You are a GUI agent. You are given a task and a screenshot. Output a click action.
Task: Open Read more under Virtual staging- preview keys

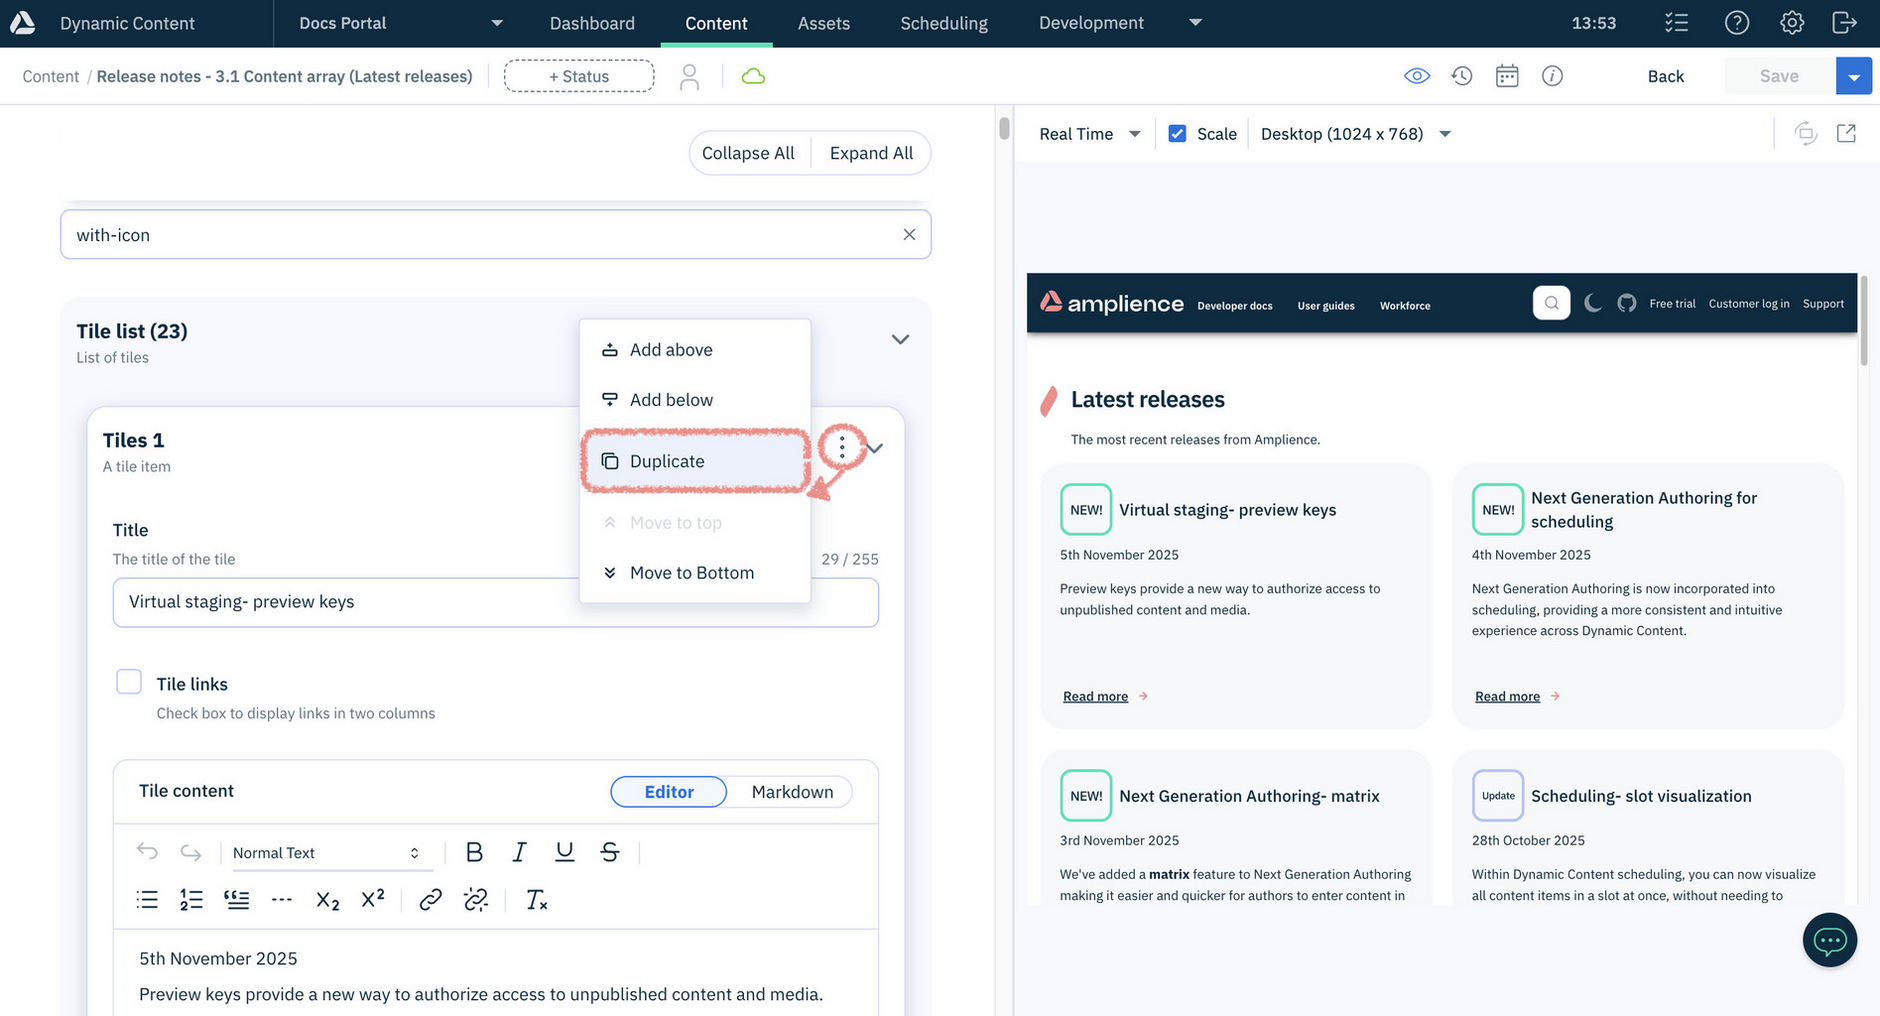(x=1095, y=695)
